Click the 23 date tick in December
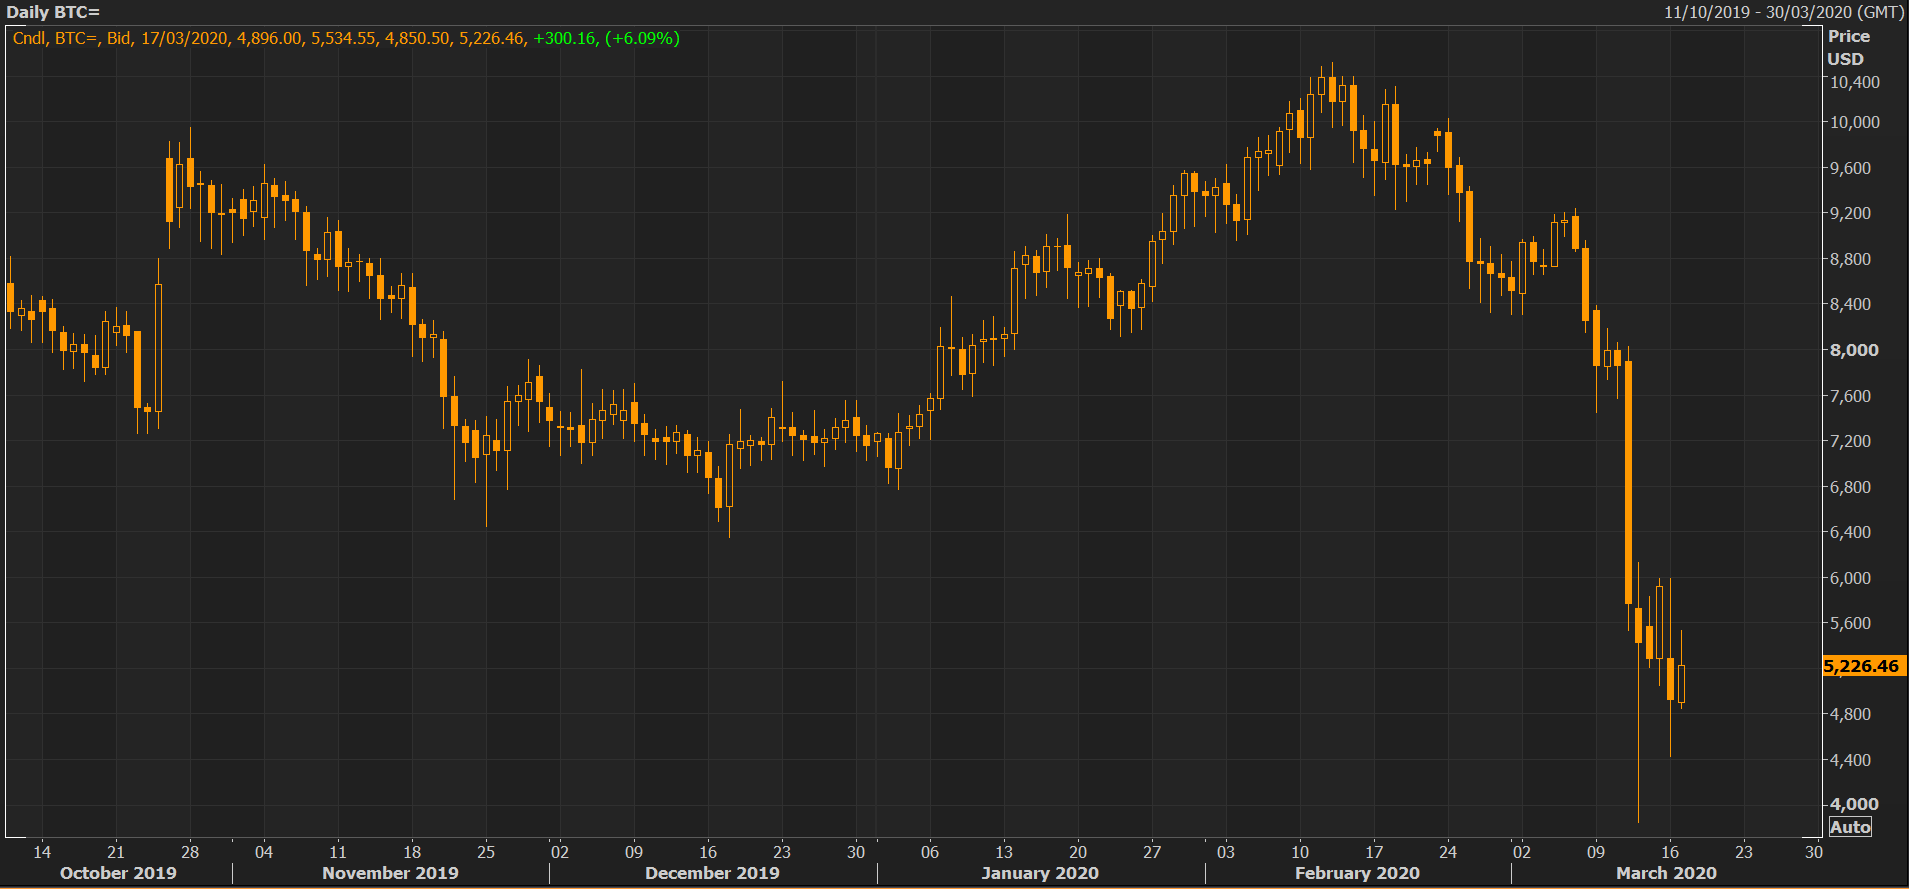The height and width of the screenshot is (889, 1909). coord(782,852)
